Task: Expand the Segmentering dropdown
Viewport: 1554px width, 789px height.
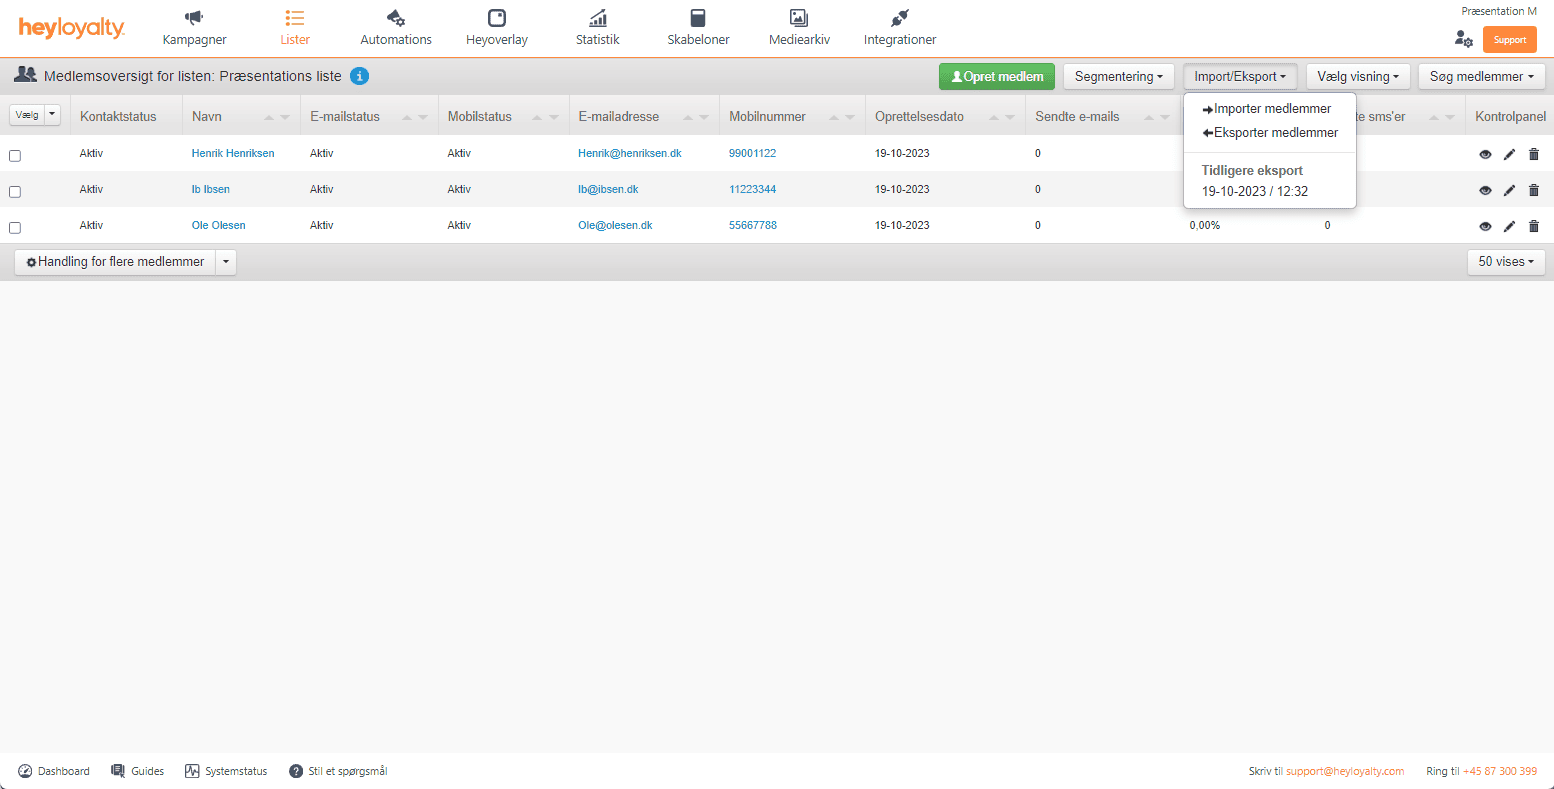Action: tap(1118, 76)
